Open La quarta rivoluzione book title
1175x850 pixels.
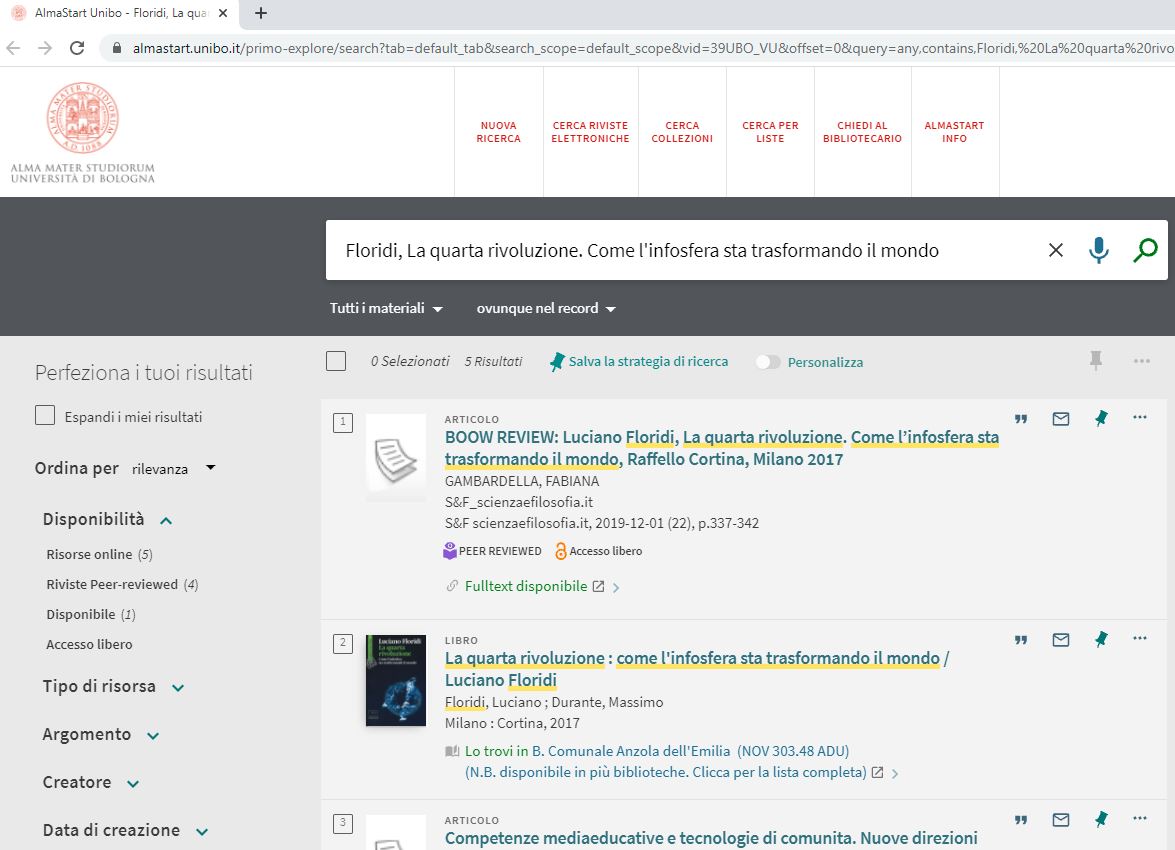pyautogui.click(x=696, y=669)
